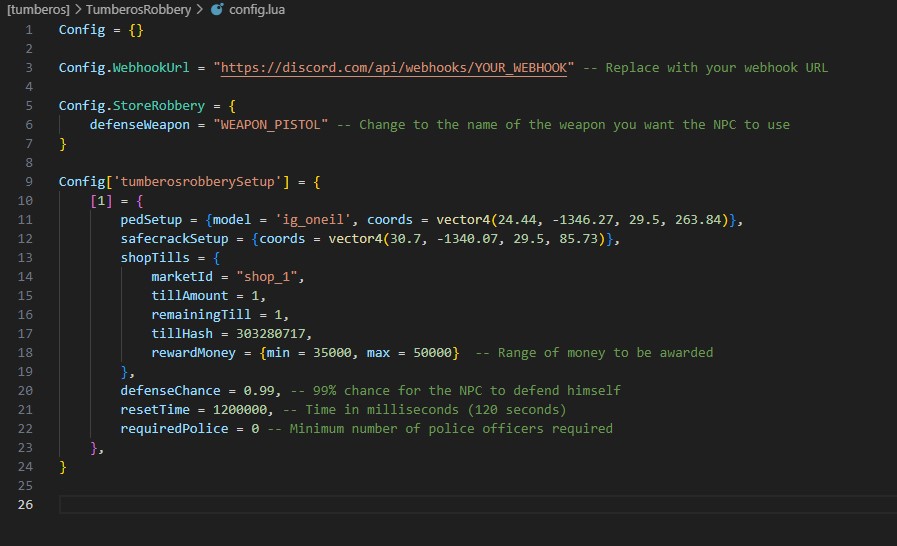
Task: Click line number 26 in the gutter
Action: [x=26, y=504]
